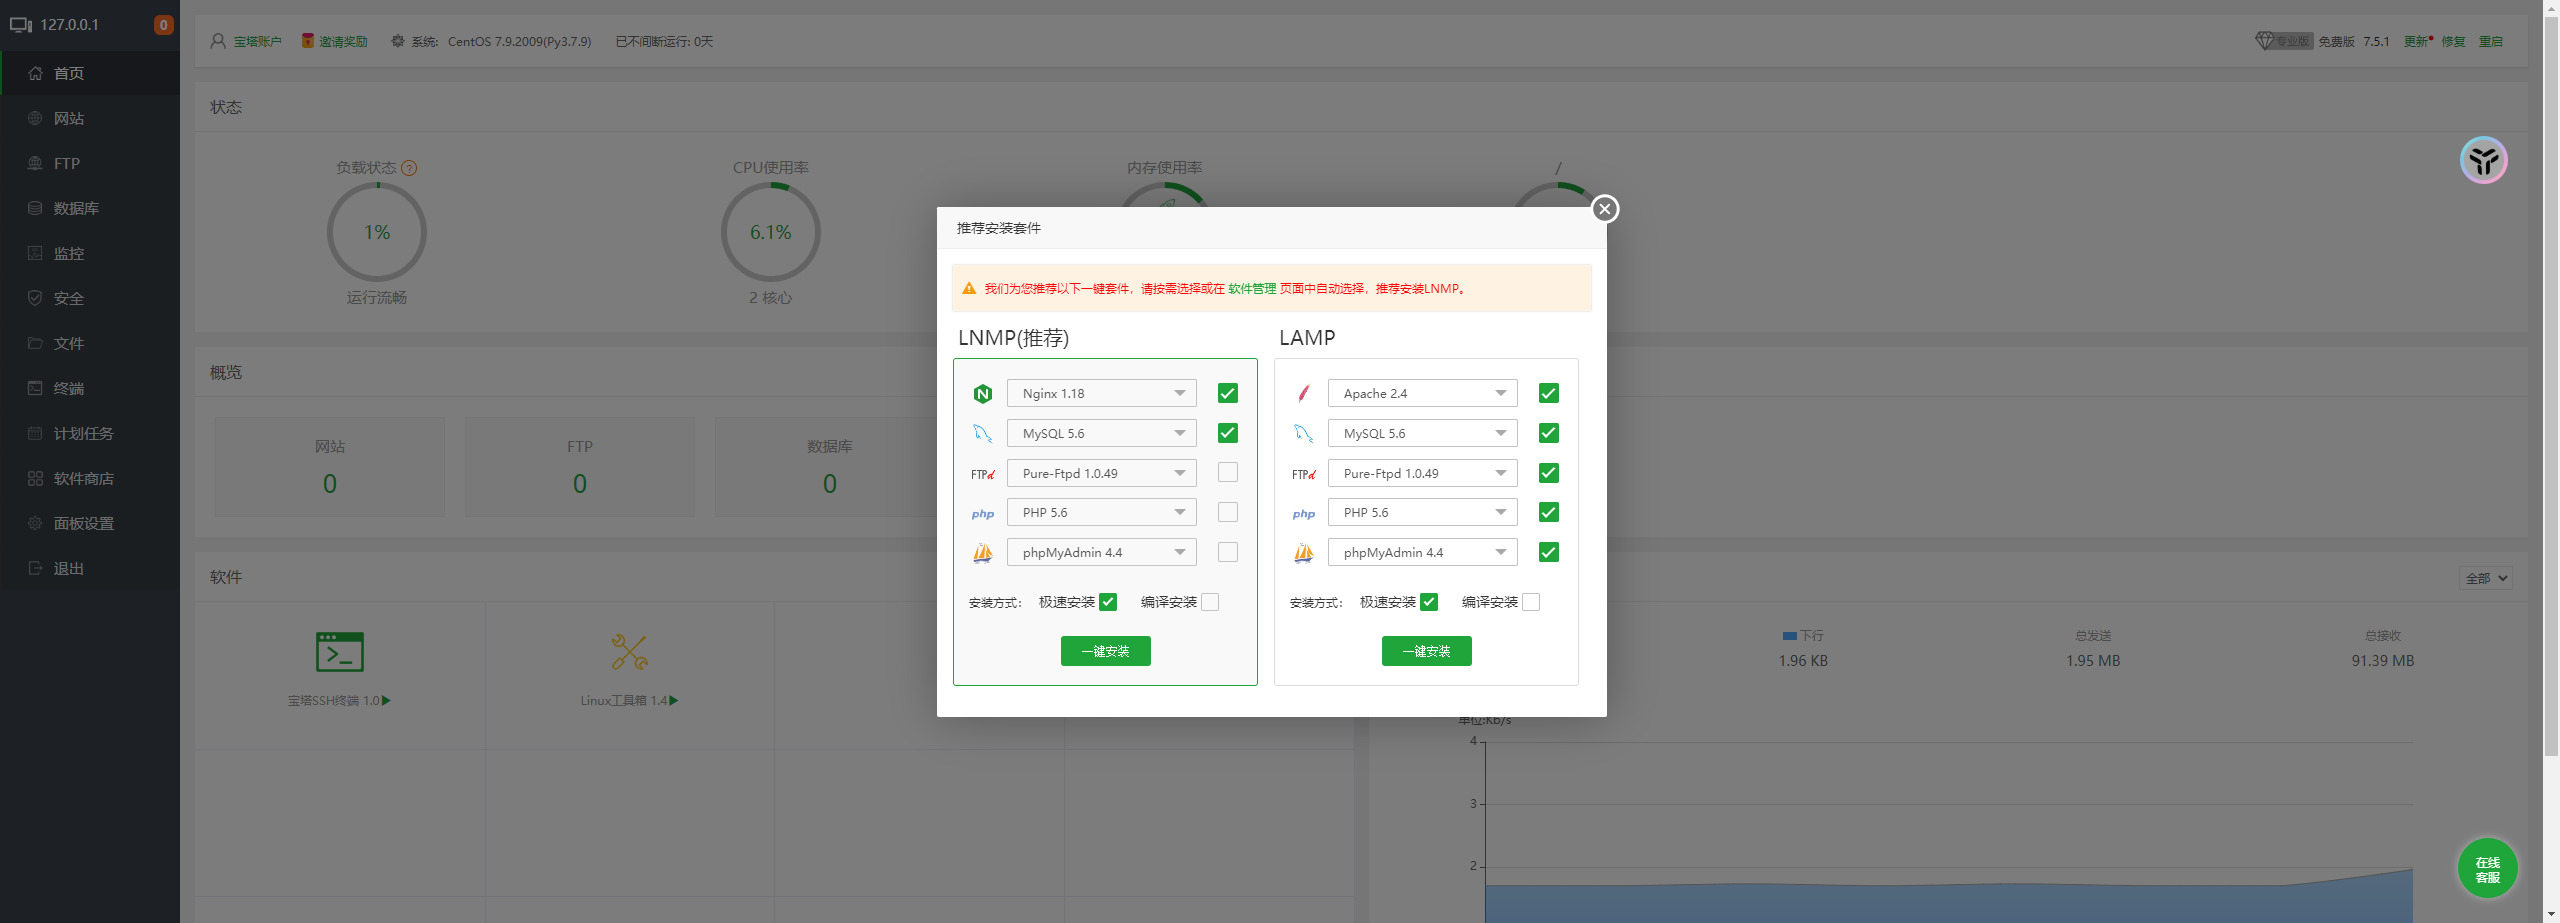2560x923 pixels.
Task: Uncheck Nginx 1.18 in LNMP
Action: 1227,394
